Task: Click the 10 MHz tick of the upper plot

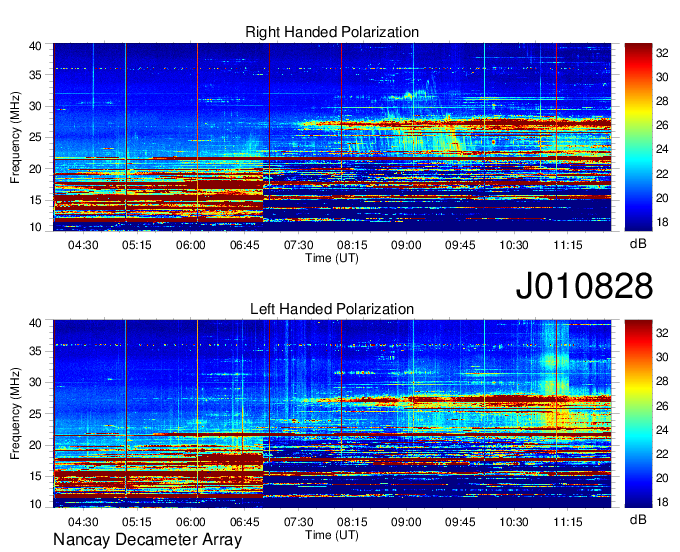Action: coord(35,227)
